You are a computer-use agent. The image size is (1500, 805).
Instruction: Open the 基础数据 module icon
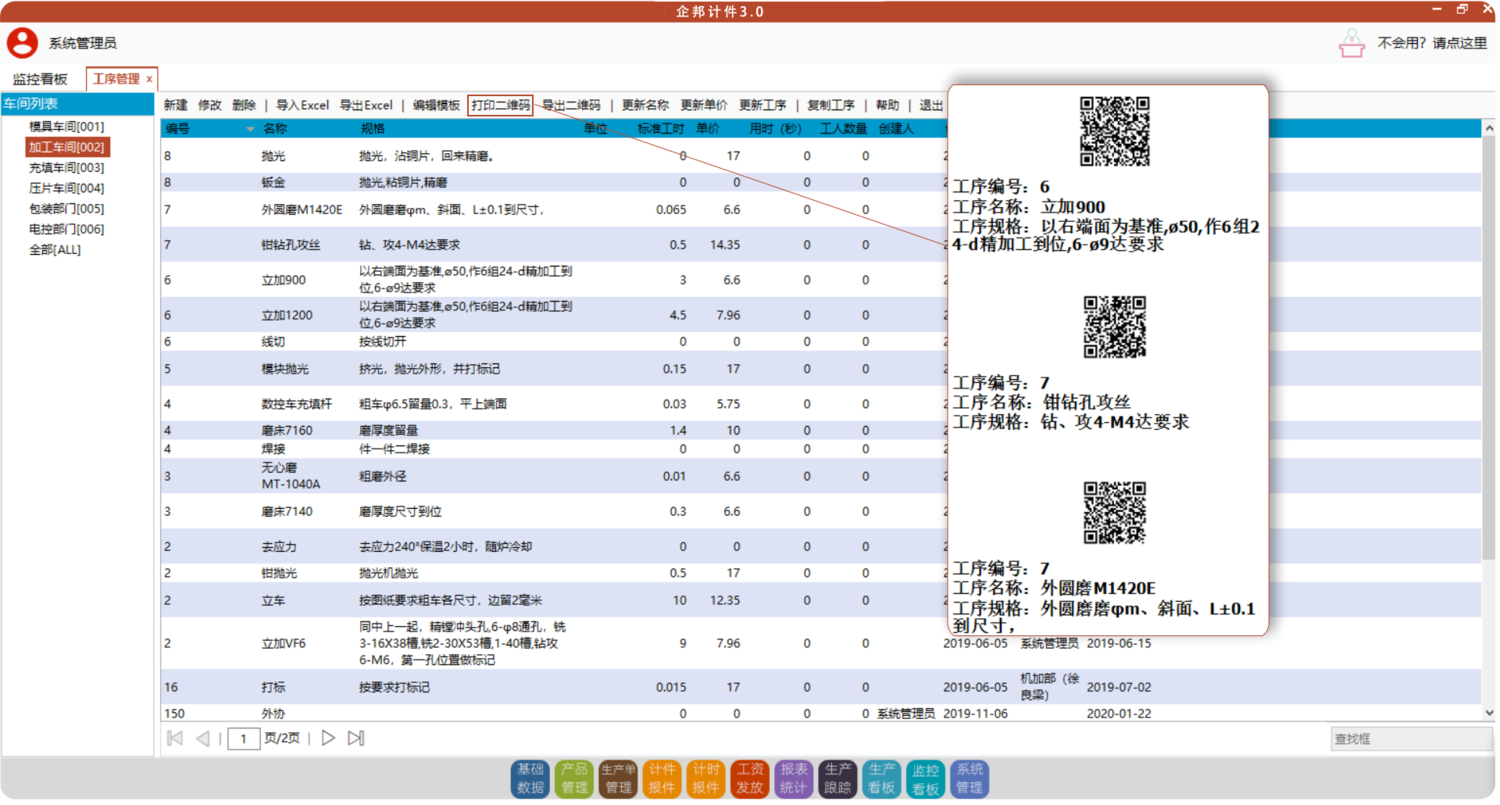tap(531, 778)
